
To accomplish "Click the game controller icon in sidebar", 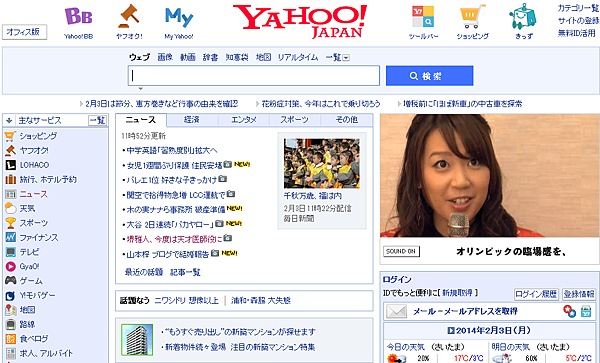I will [10, 281].
